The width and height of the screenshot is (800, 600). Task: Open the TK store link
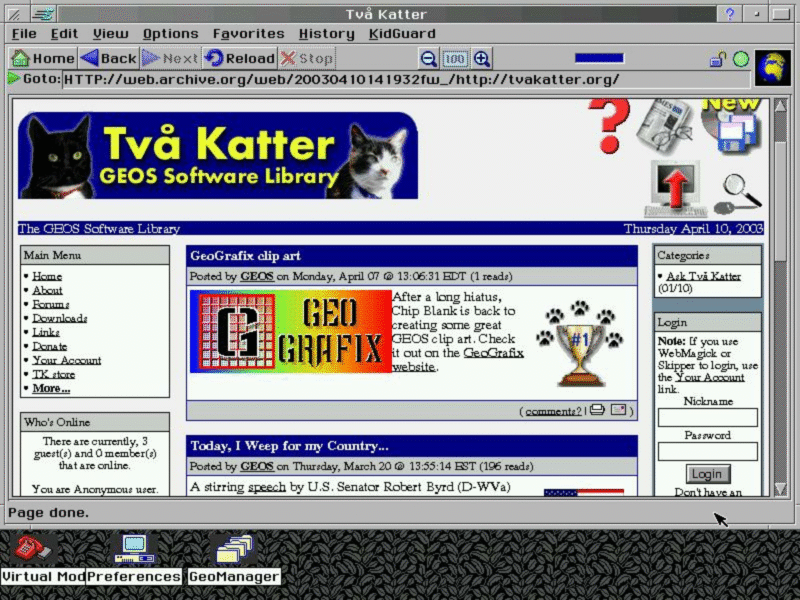pyautogui.click(x=54, y=374)
